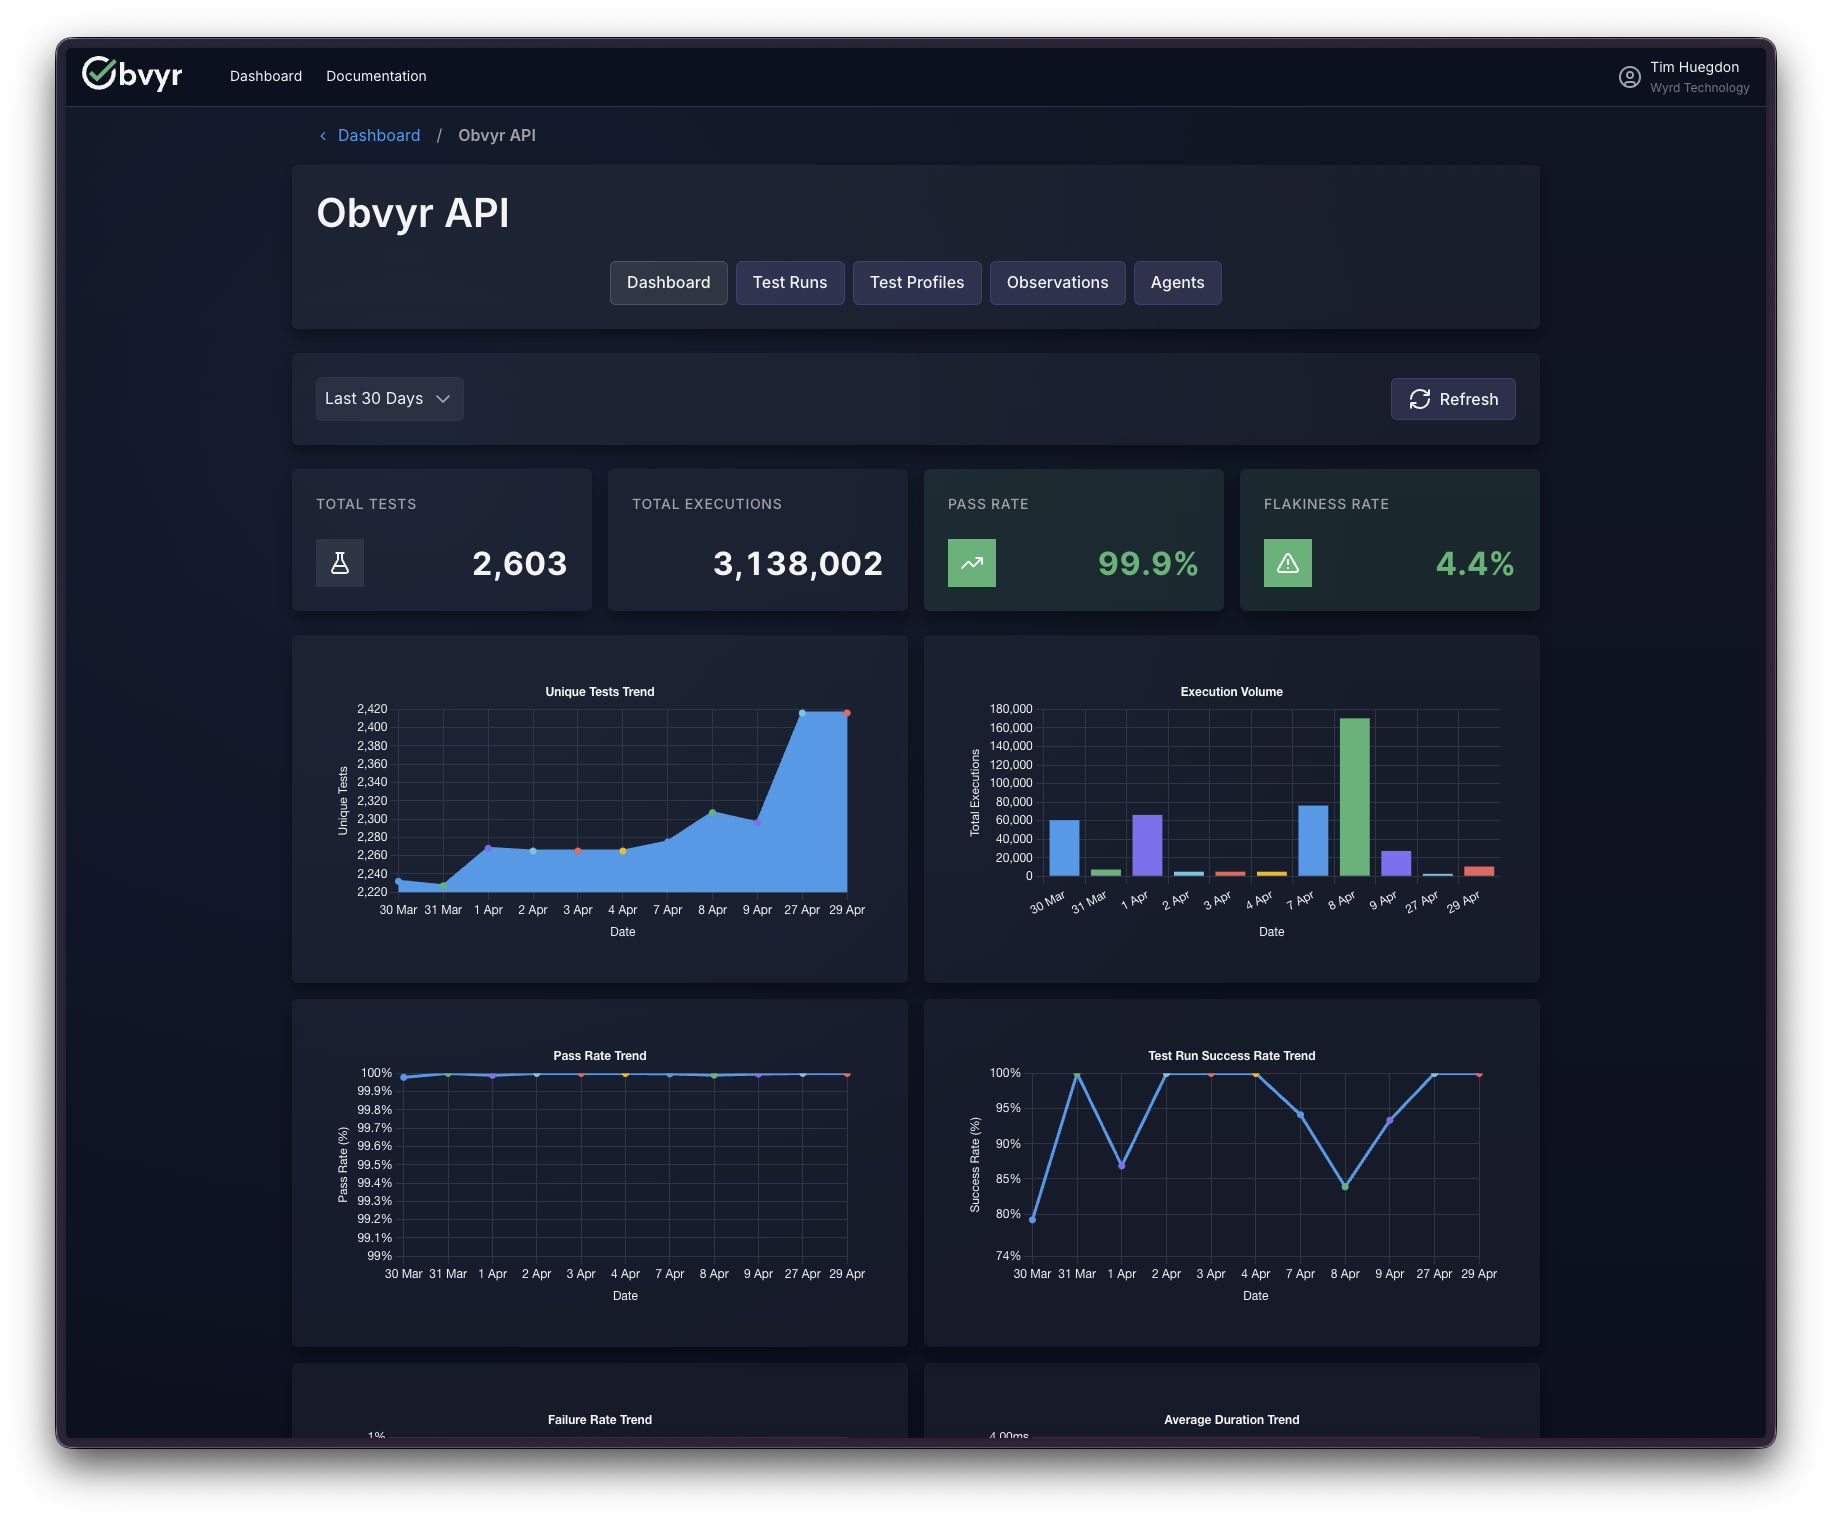Click the 8 Apr point in Unique Tests Trend

click(x=712, y=812)
